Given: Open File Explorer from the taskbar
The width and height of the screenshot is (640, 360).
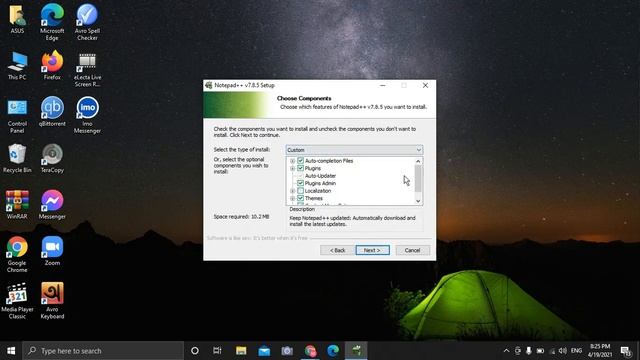Looking at the screenshot, I should pyautogui.click(x=241, y=351).
